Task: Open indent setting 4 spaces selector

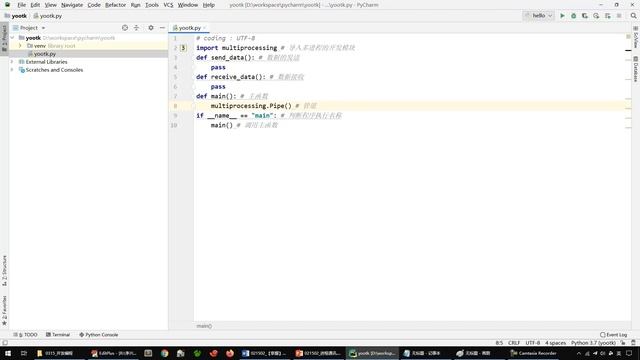Action: click(556, 343)
